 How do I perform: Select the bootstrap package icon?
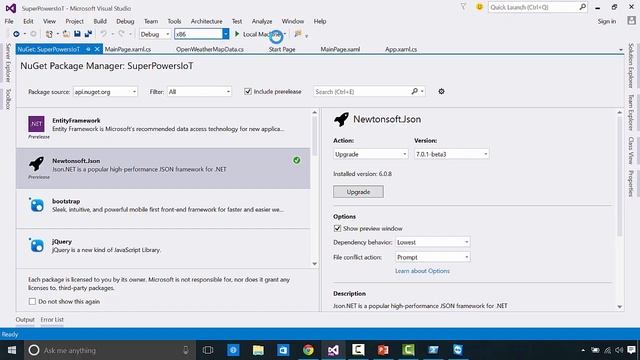[36, 204]
